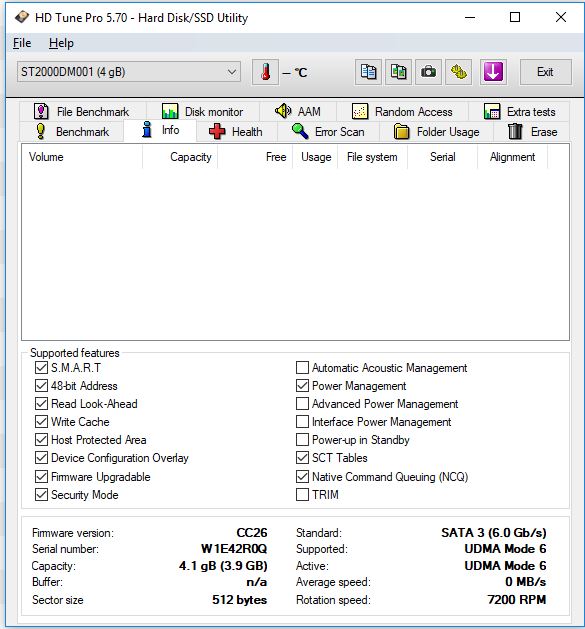This screenshot has height=629, width=585.
Task: Toggle Native Command Queuing (NCQ) checkbox
Action: click(x=302, y=477)
